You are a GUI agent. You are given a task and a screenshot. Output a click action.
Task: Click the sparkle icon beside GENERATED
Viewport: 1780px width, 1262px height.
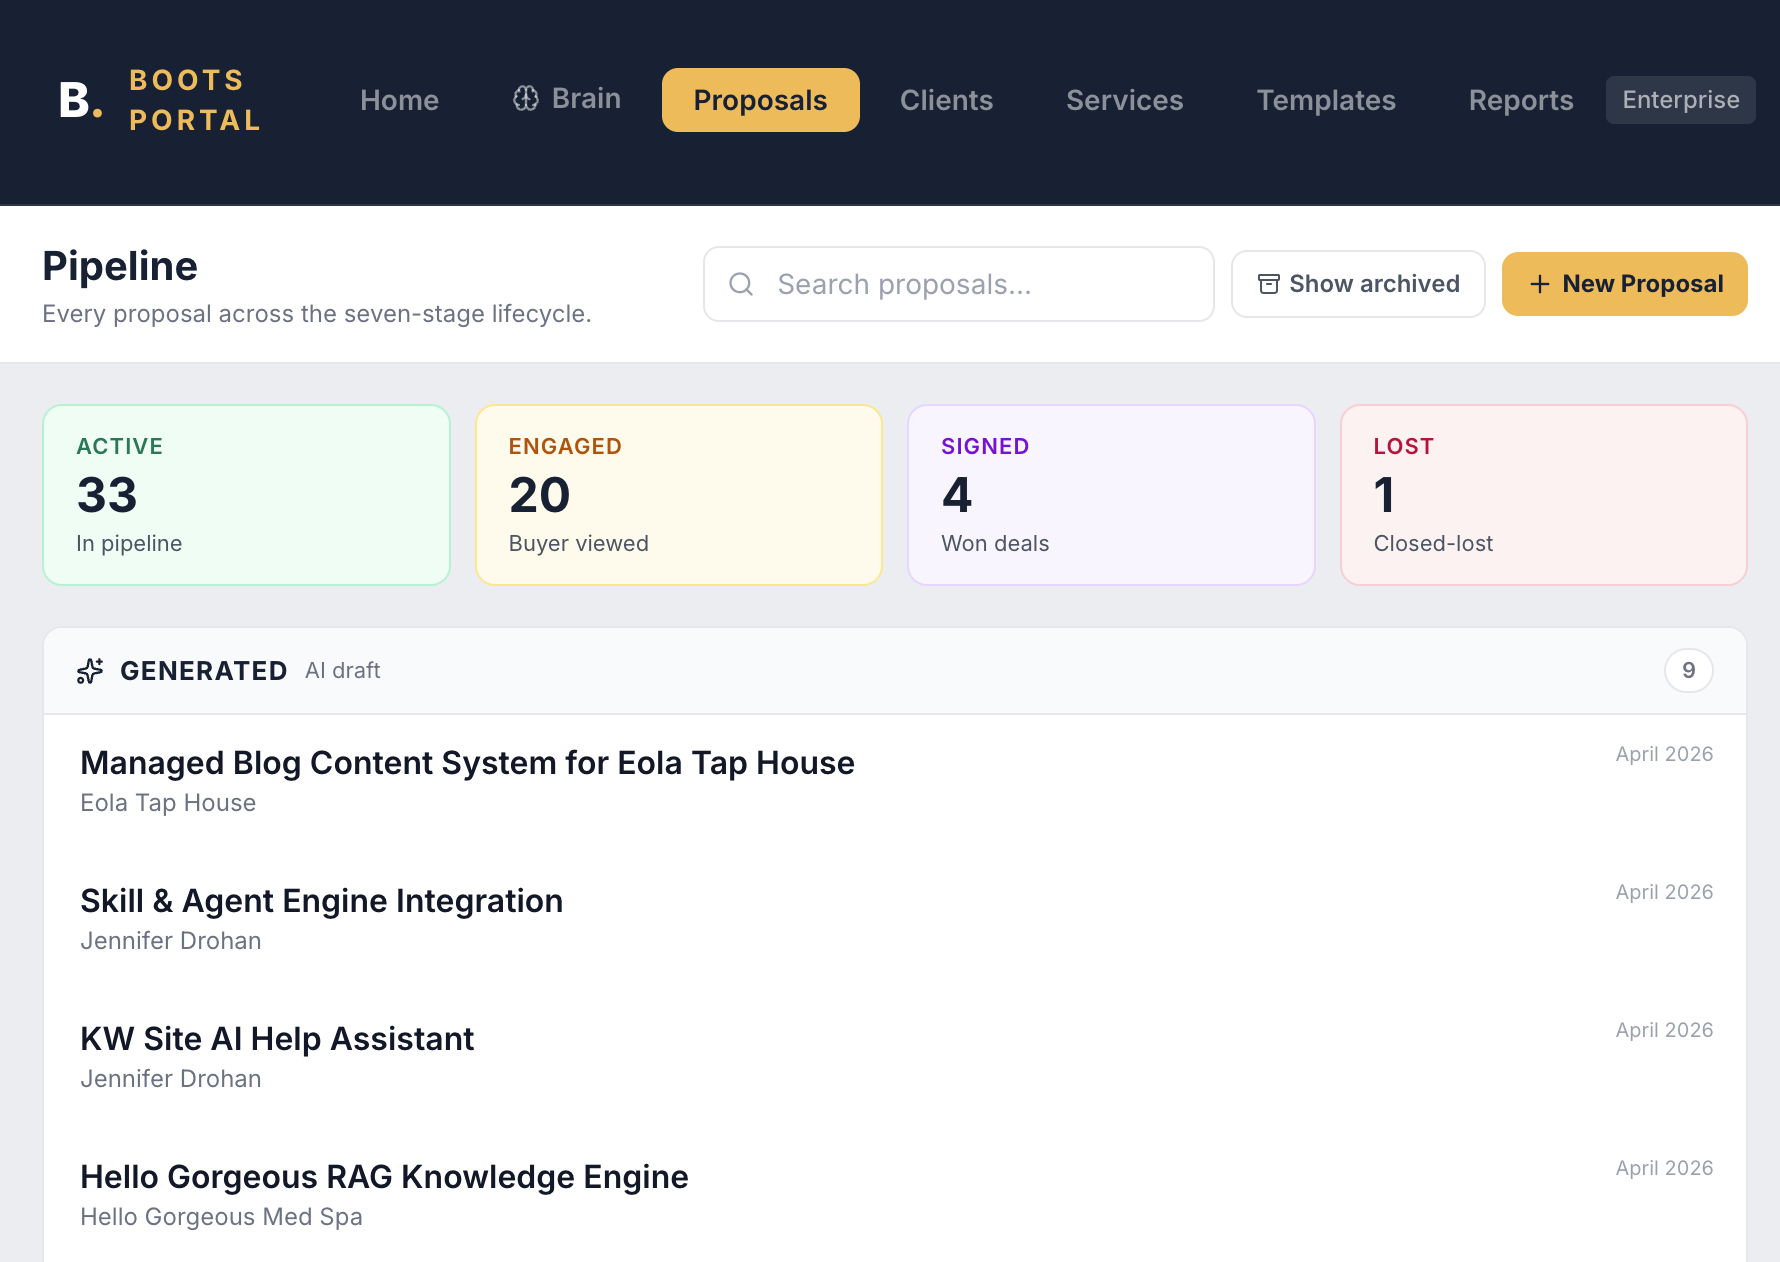click(90, 671)
